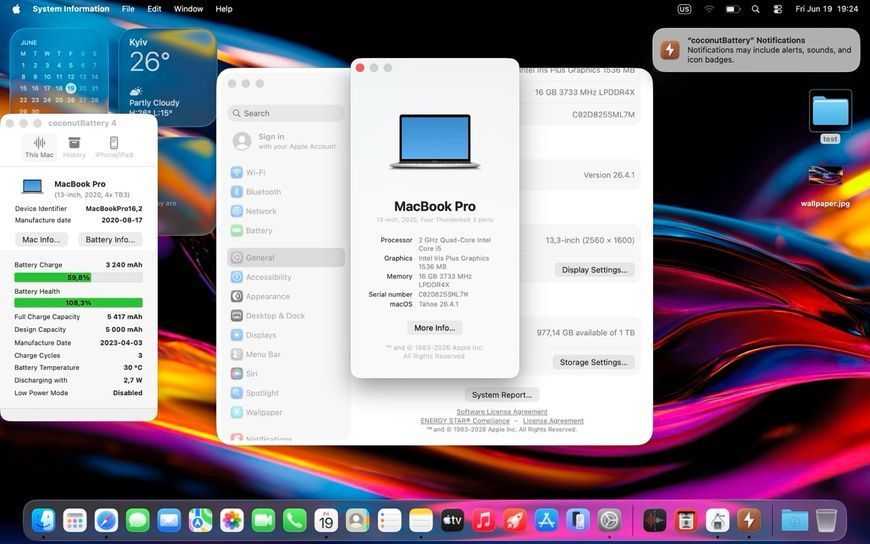870x544 pixels.
Task: Open Launchpad apps grid in the Dock
Action: point(75,521)
